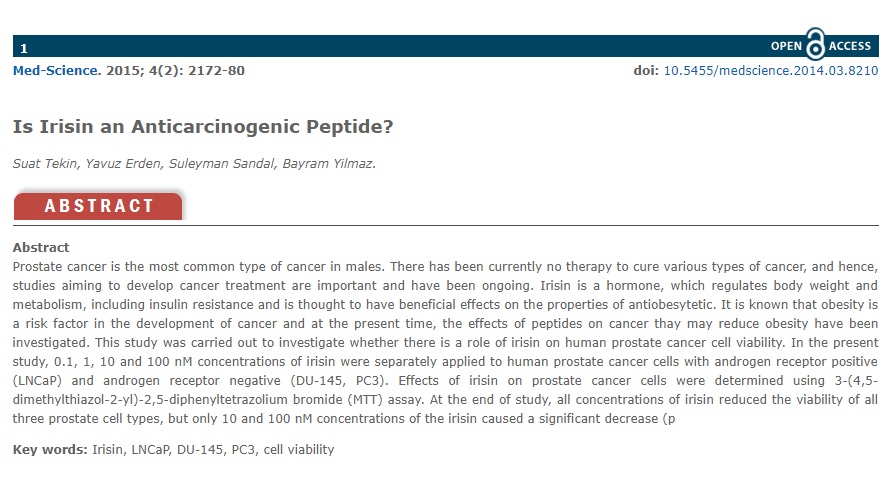Click the citation text 2015; 4(2): 2172-80
The width and height of the screenshot is (889, 493).
coord(175,71)
